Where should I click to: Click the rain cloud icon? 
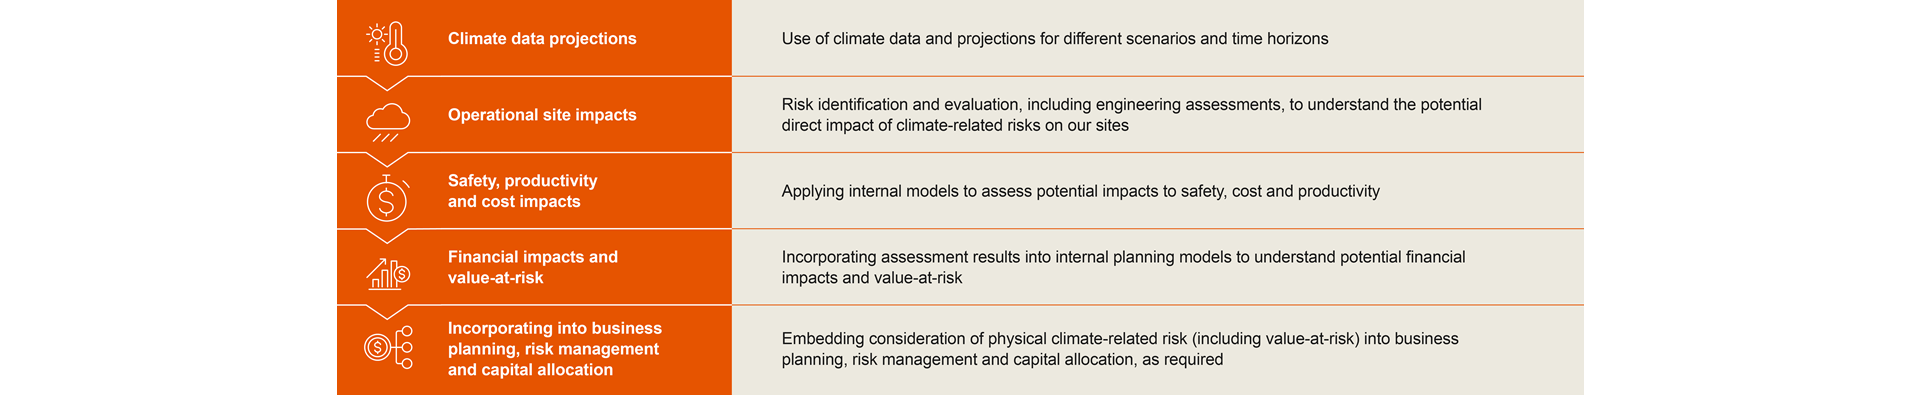click(388, 122)
